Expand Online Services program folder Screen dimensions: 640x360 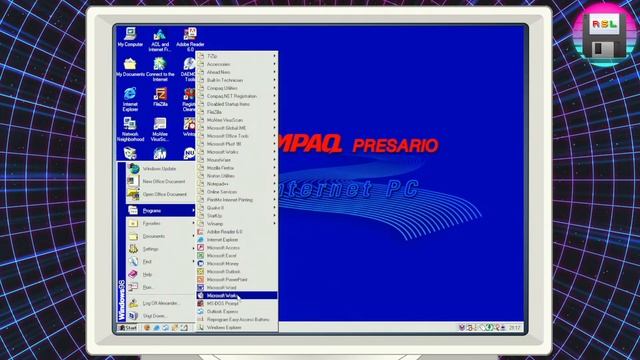[x=237, y=191]
